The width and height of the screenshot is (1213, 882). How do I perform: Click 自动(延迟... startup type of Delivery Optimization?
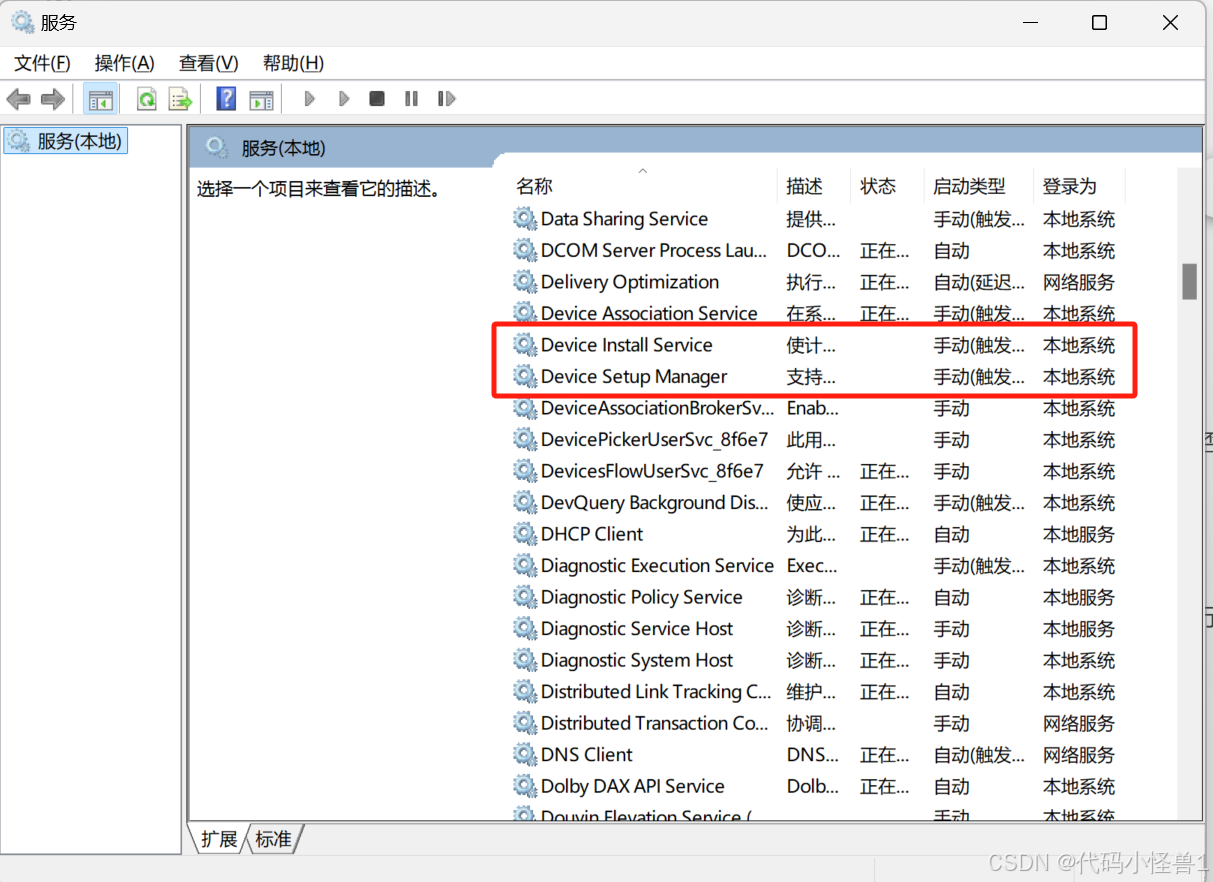coord(979,282)
